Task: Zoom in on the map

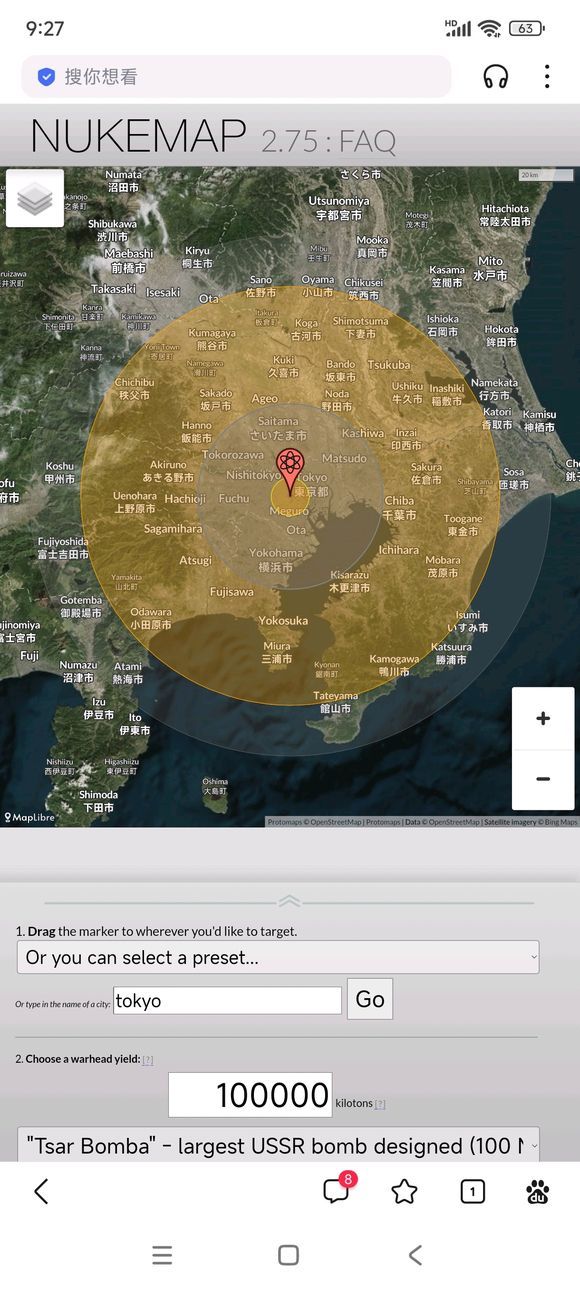Action: click(543, 718)
